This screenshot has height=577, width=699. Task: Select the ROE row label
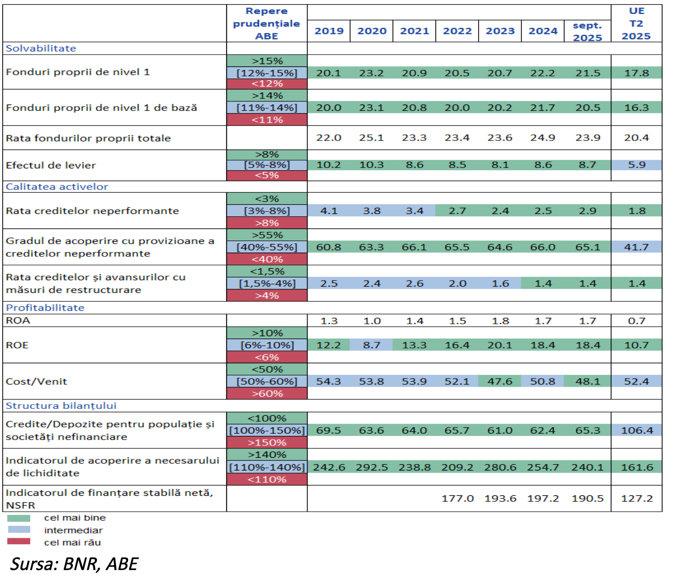pyautogui.click(x=18, y=344)
